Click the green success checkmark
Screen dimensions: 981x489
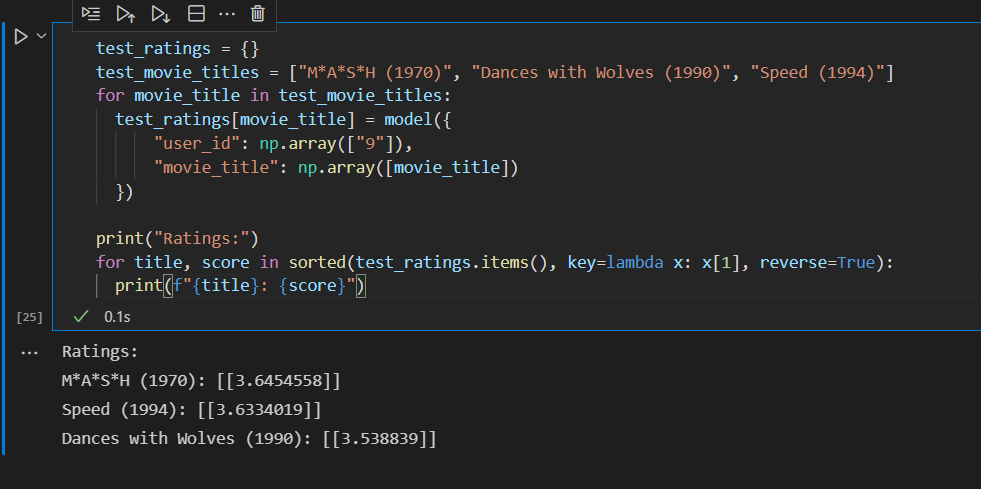tap(82, 316)
